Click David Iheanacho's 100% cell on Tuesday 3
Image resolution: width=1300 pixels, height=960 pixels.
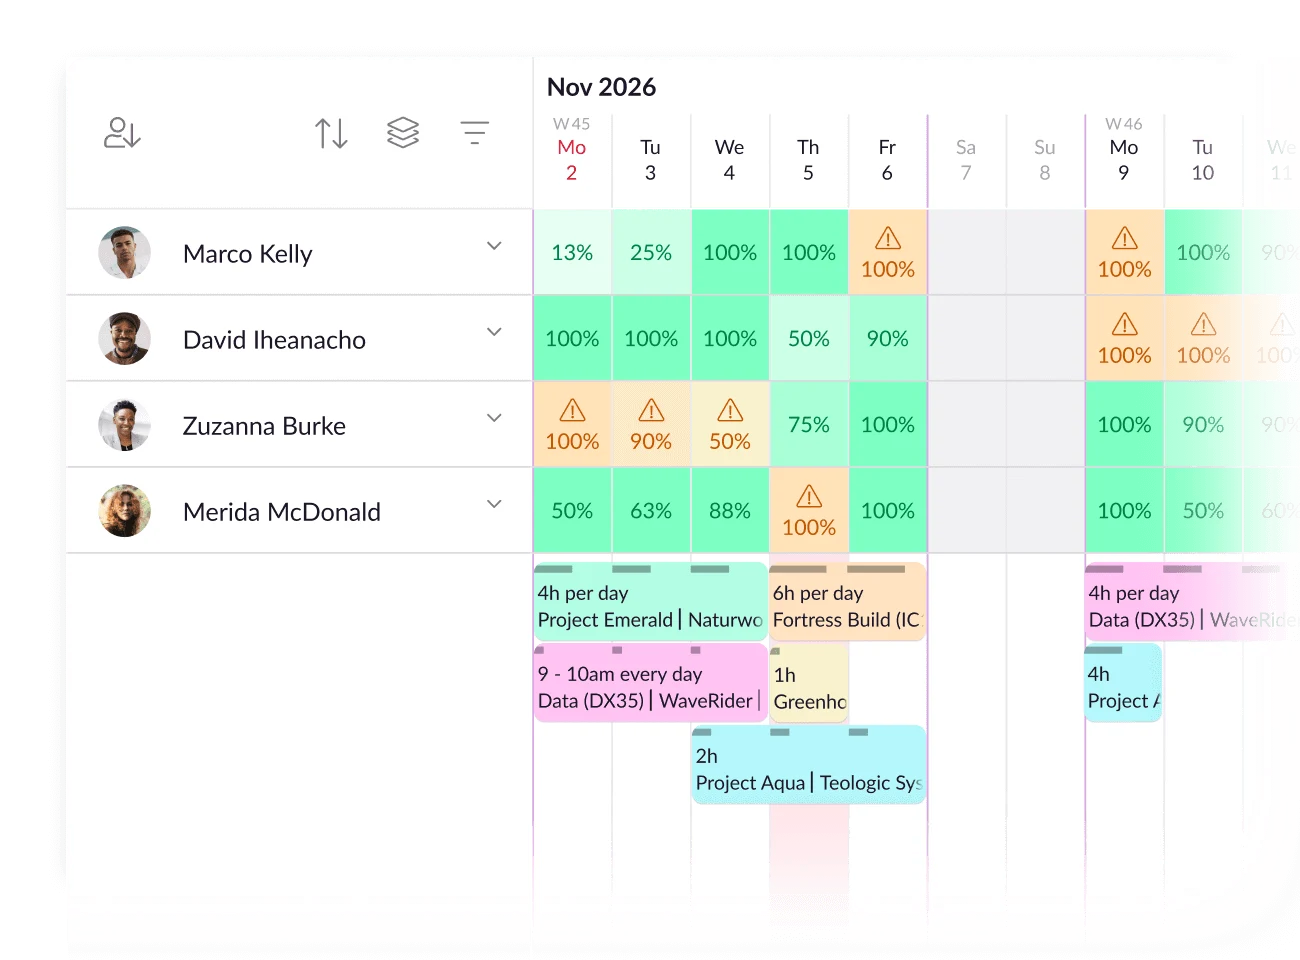click(x=650, y=338)
